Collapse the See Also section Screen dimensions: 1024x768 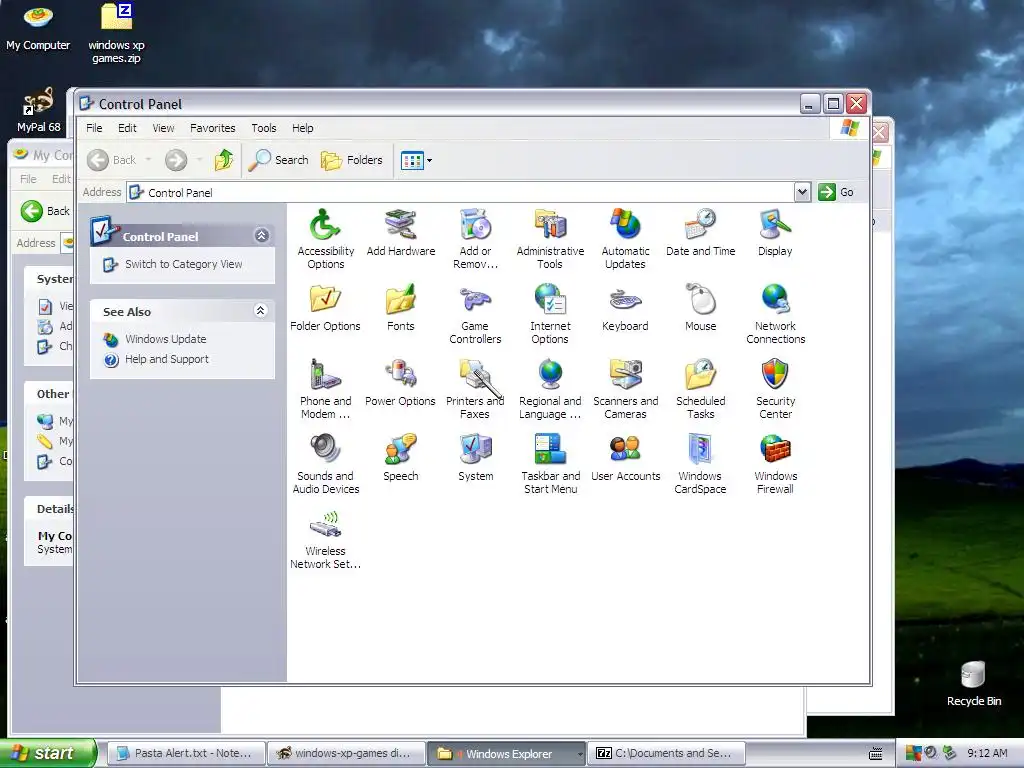tap(261, 311)
